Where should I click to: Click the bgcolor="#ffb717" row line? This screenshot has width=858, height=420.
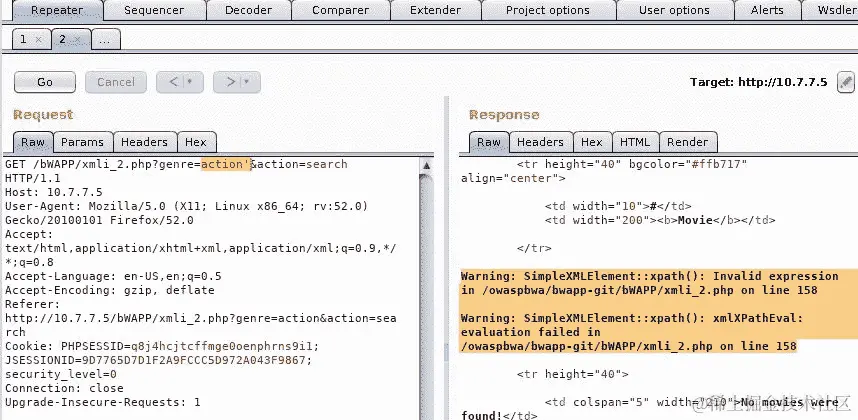(604, 171)
